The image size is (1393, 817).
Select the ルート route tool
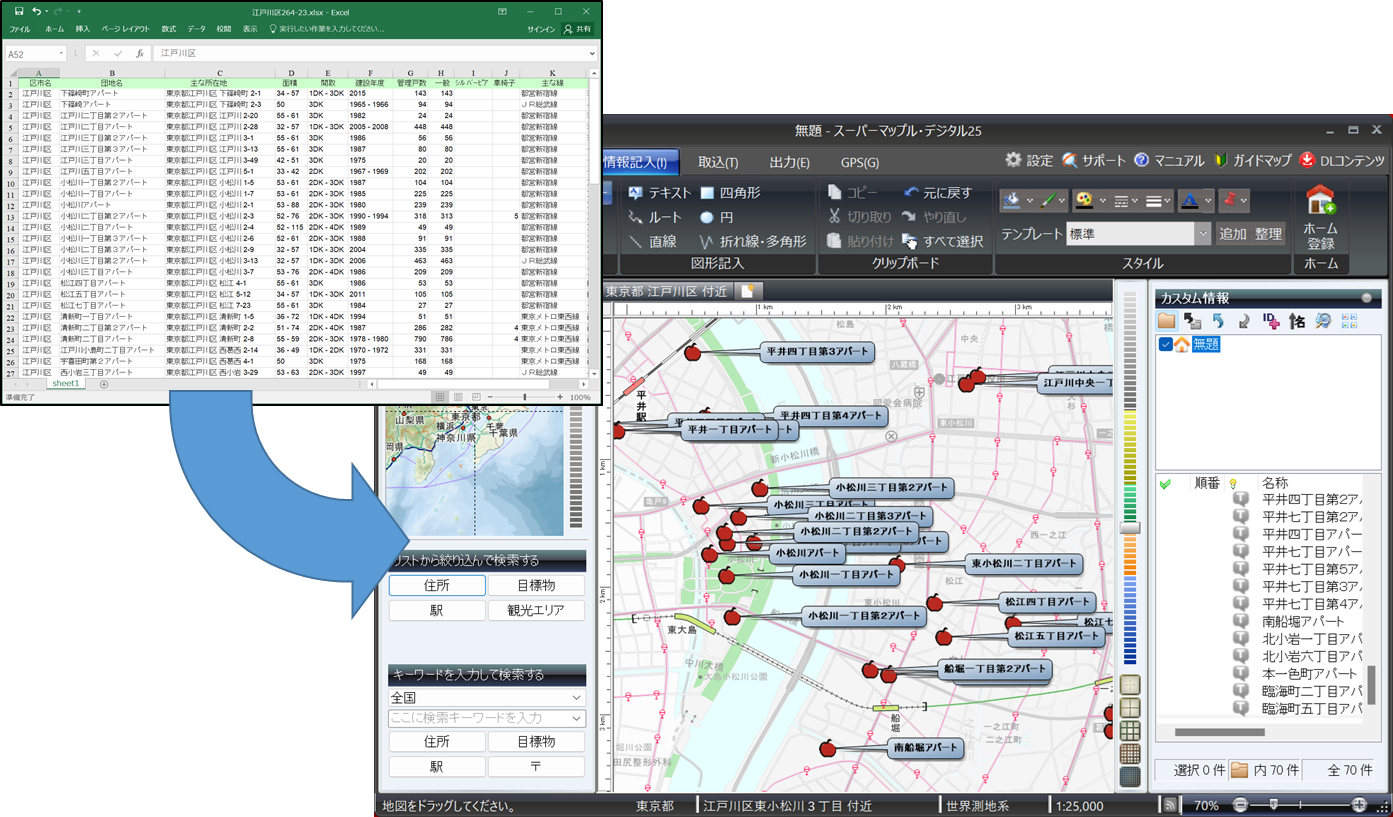(x=654, y=217)
